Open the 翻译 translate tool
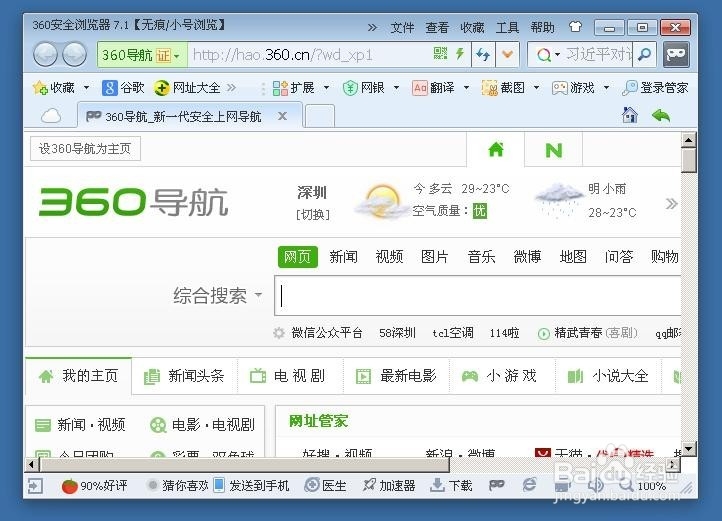 click(433, 88)
